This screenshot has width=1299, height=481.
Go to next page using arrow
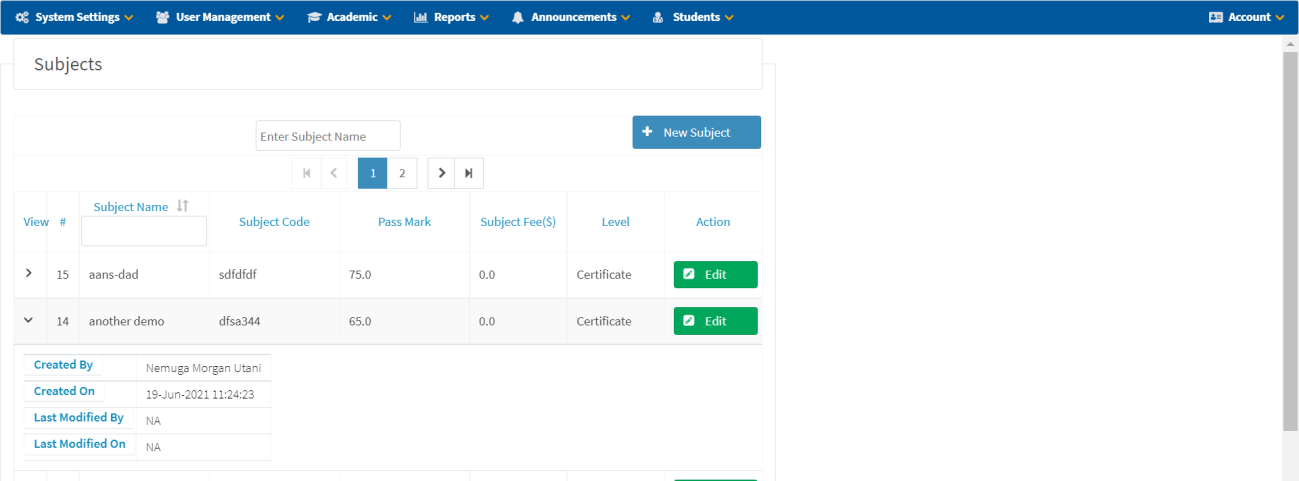tap(442, 173)
